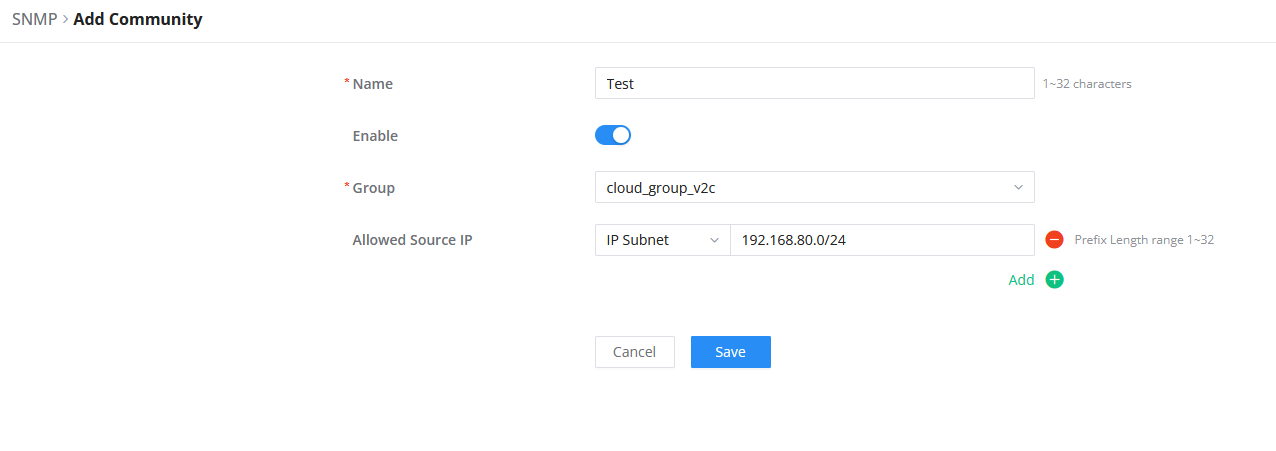
Task: Click the Prefix Length range hint text
Action: pyautogui.click(x=1144, y=240)
